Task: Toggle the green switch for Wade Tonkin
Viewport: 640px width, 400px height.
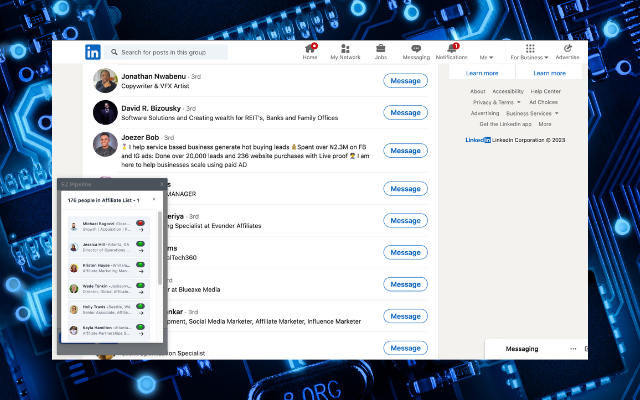Action: (140, 285)
